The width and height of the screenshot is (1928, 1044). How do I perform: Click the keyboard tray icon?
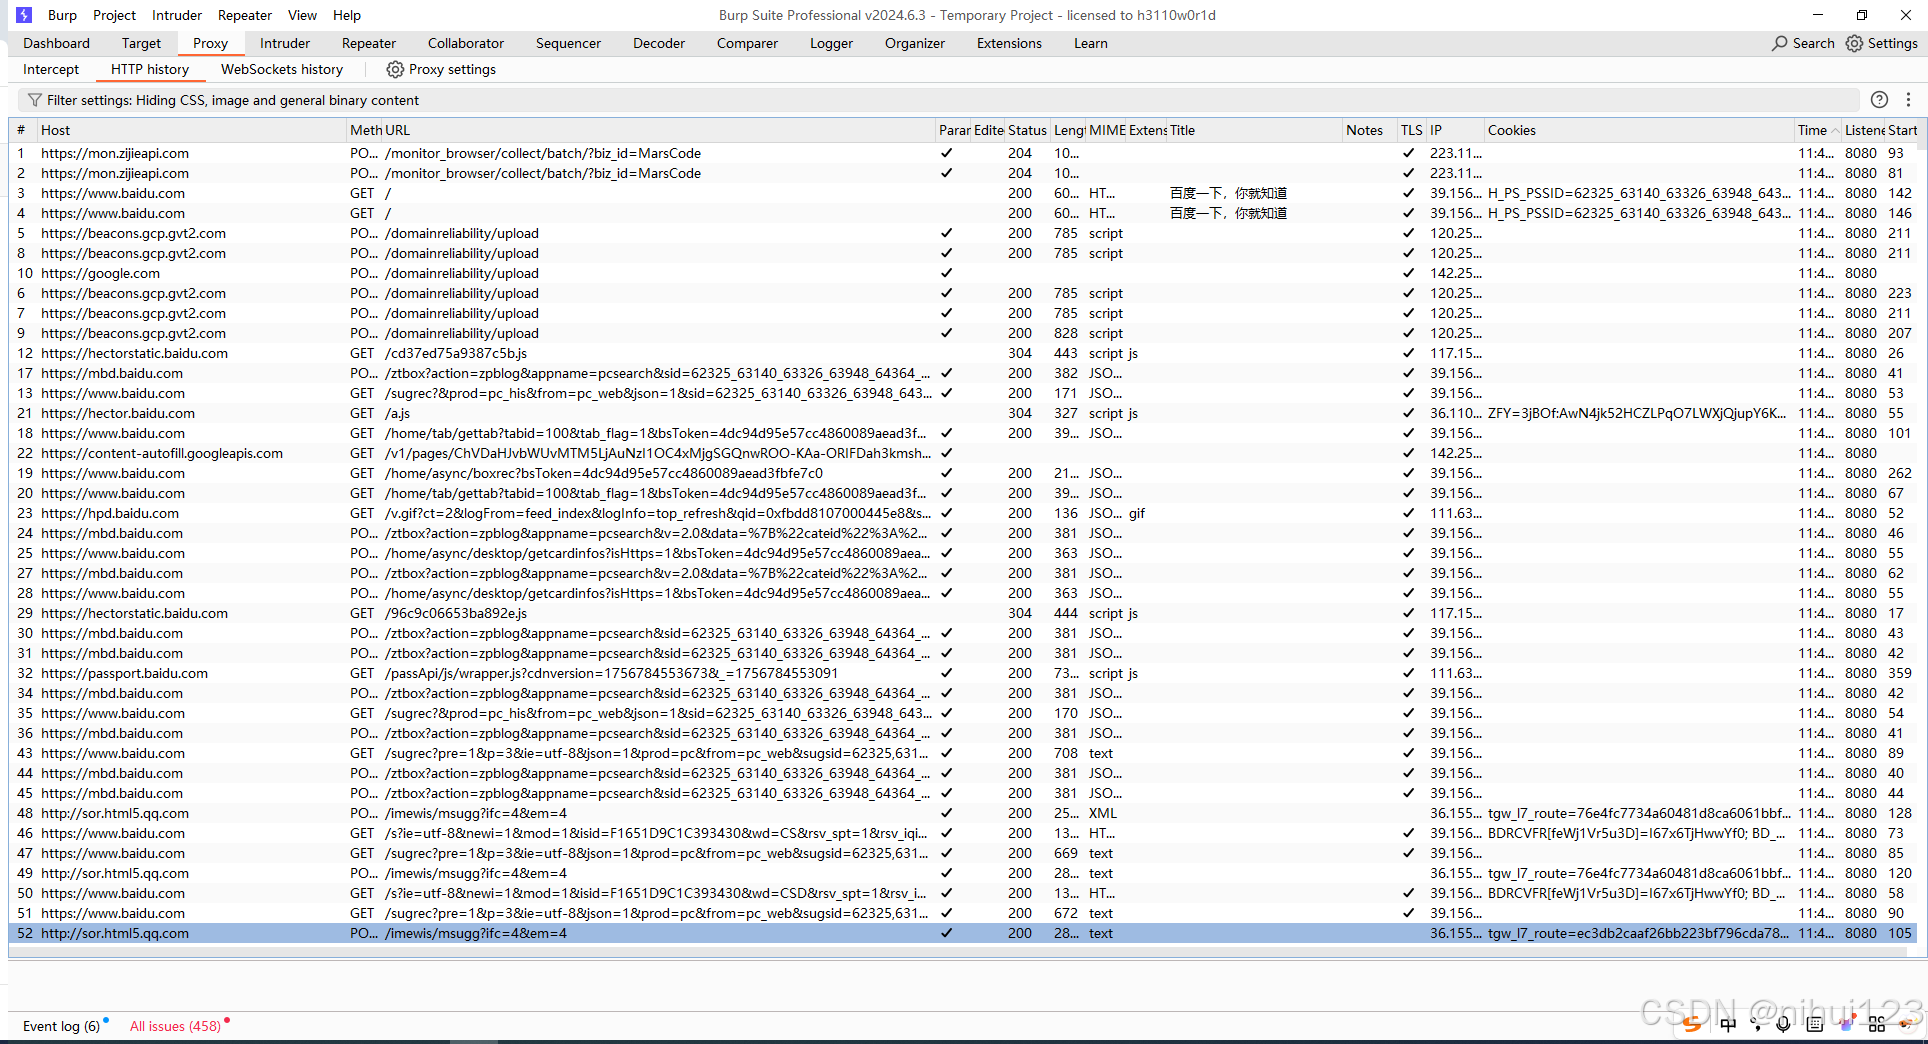pos(1814,1023)
